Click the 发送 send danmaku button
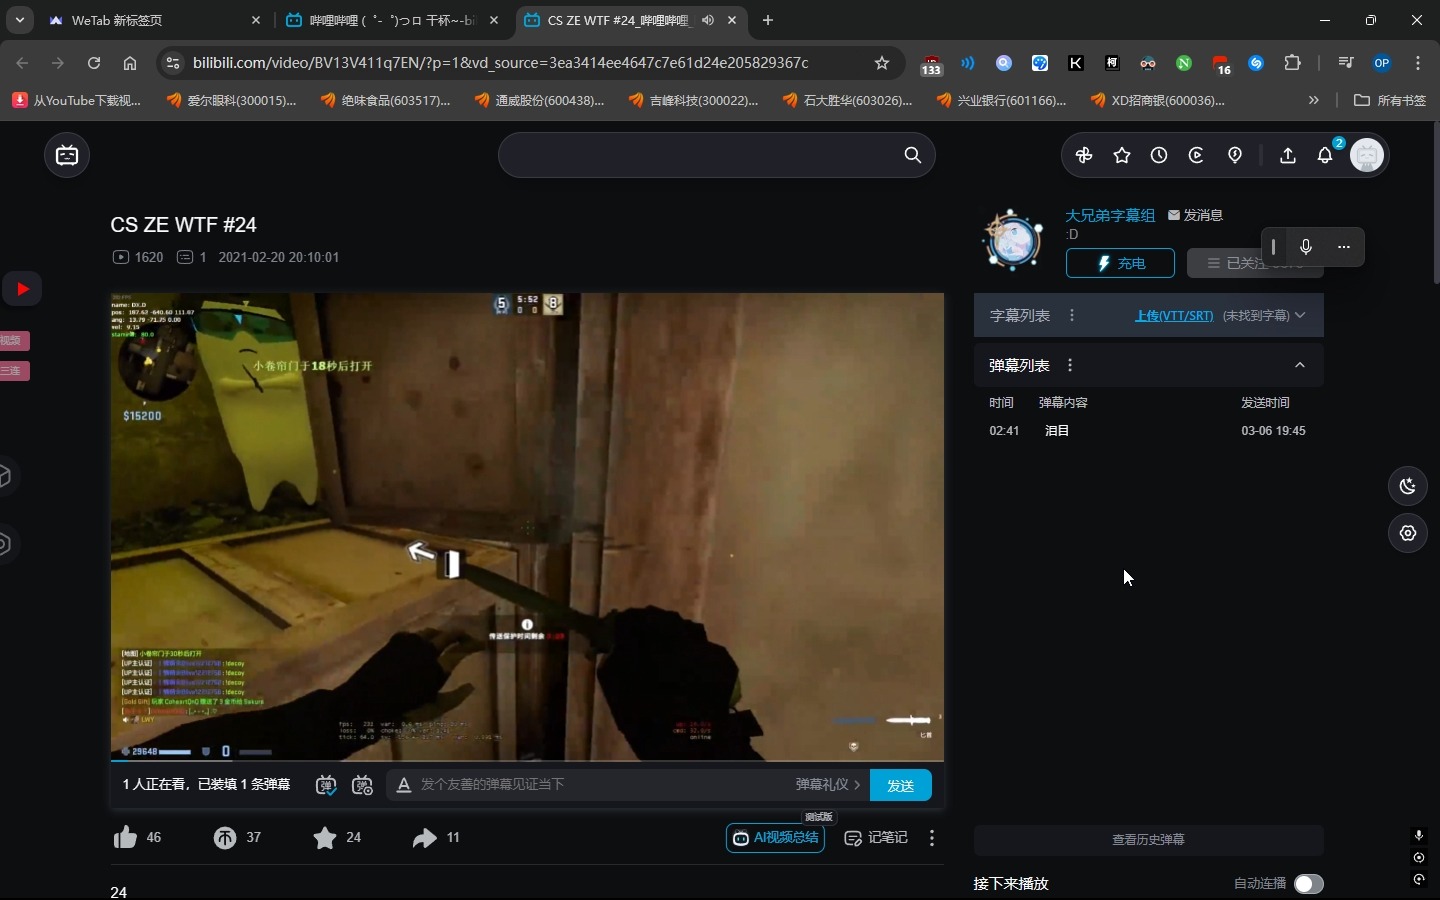 [901, 785]
